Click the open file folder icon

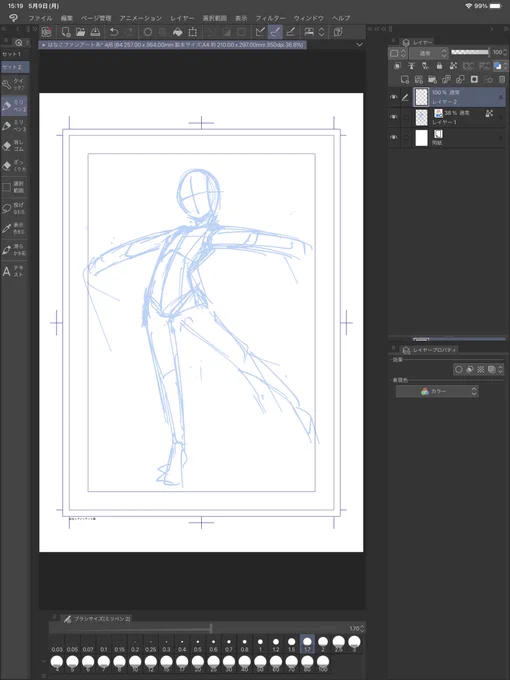[80, 32]
